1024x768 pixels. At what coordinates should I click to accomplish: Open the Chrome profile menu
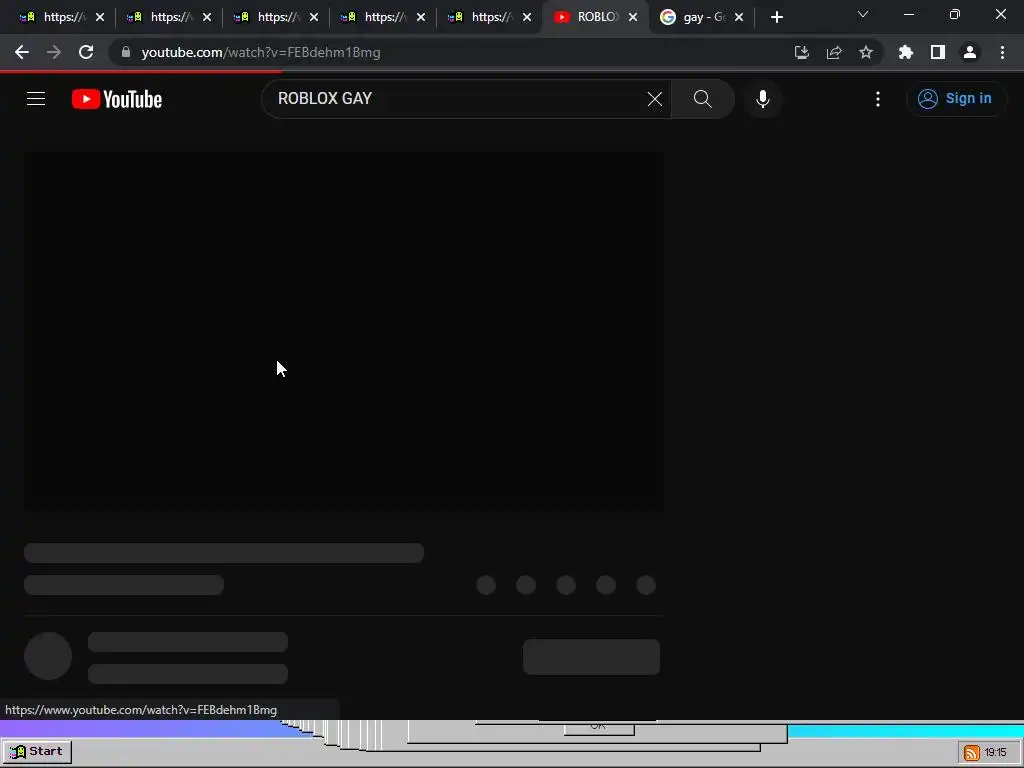pyautogui.click(x=970, y=52)
